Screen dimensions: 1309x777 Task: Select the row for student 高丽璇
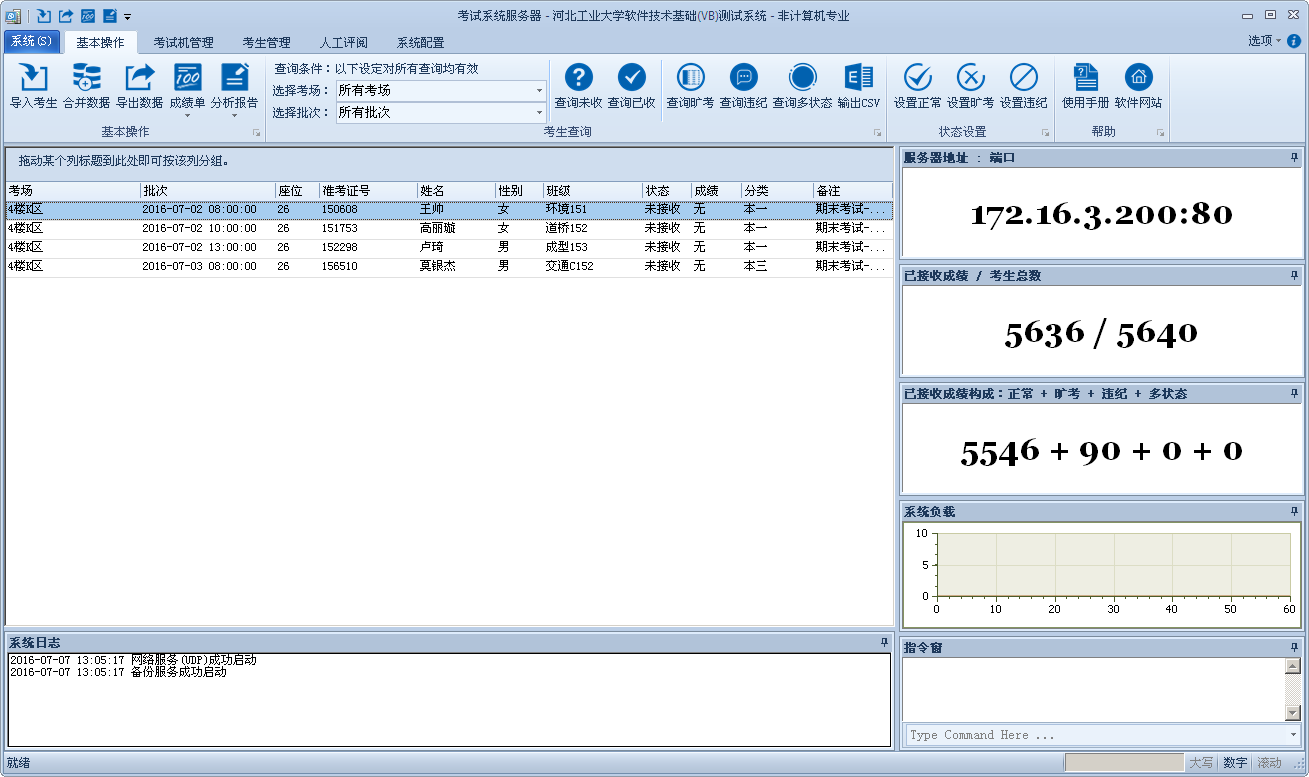click(x=449, y=229)
